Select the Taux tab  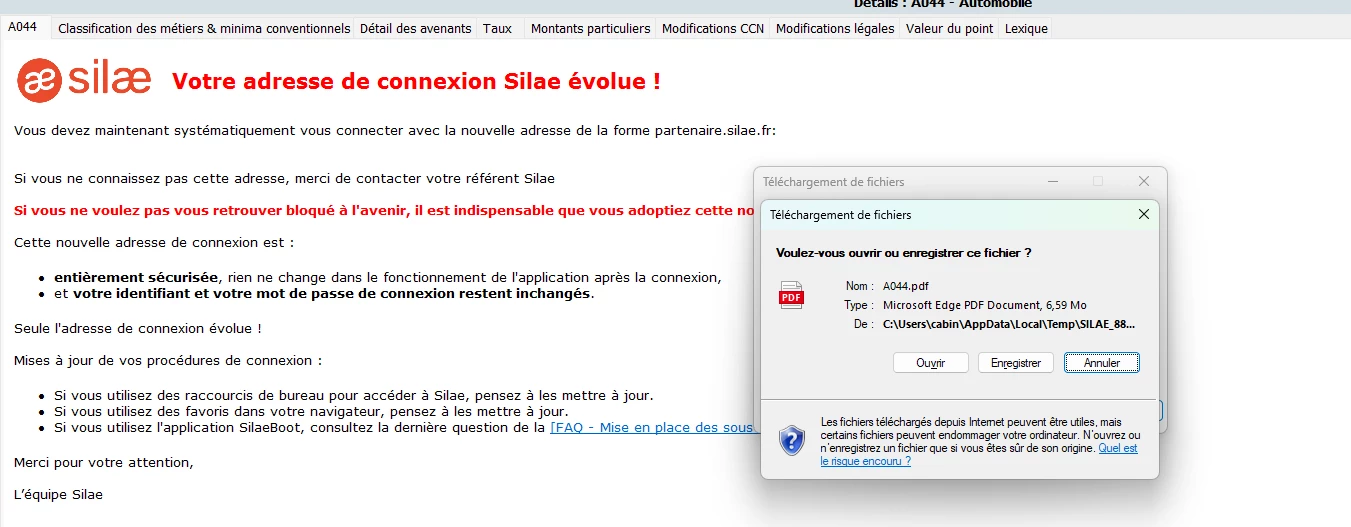click(x=497, y=29)
